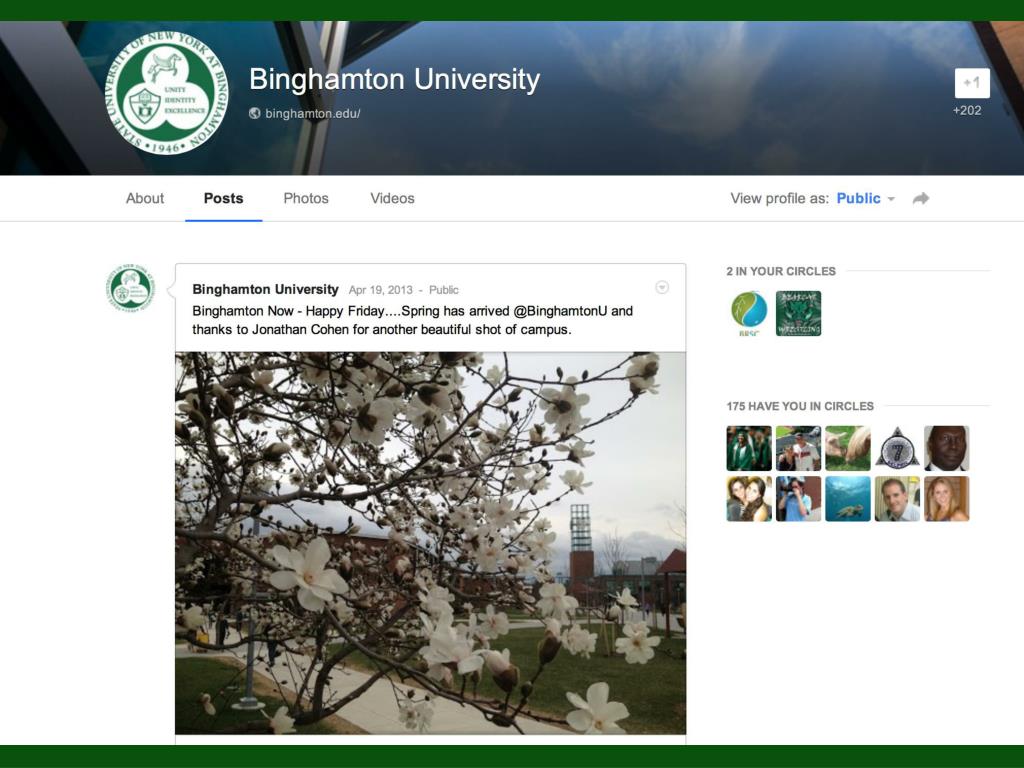The height and width of the screenshot is (768, 1024).
Task: Click the green Wrestling circle member icon
Action: click(x=798, y=313)
